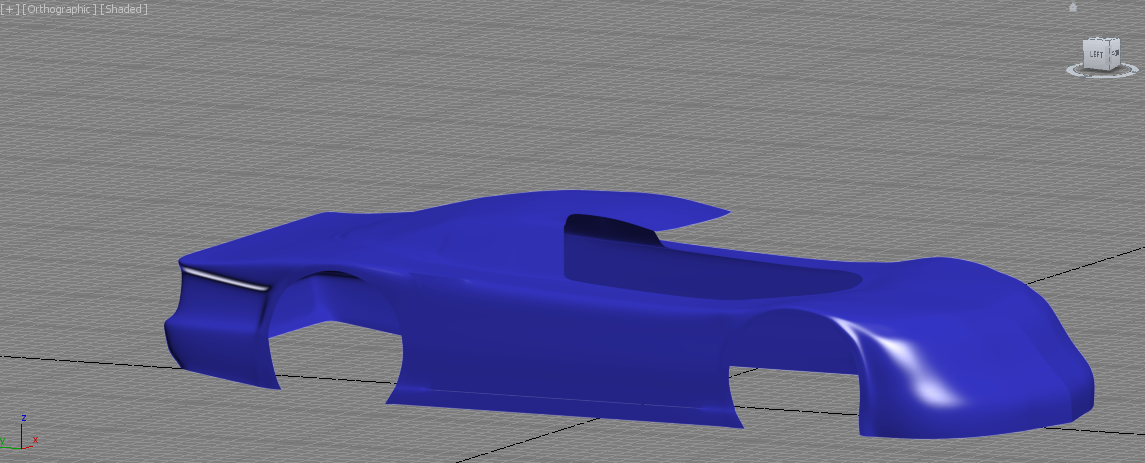The image size is (1145, 463).
Task: Open the Orthographic point-of-view menu
Action: pos(59,9)
